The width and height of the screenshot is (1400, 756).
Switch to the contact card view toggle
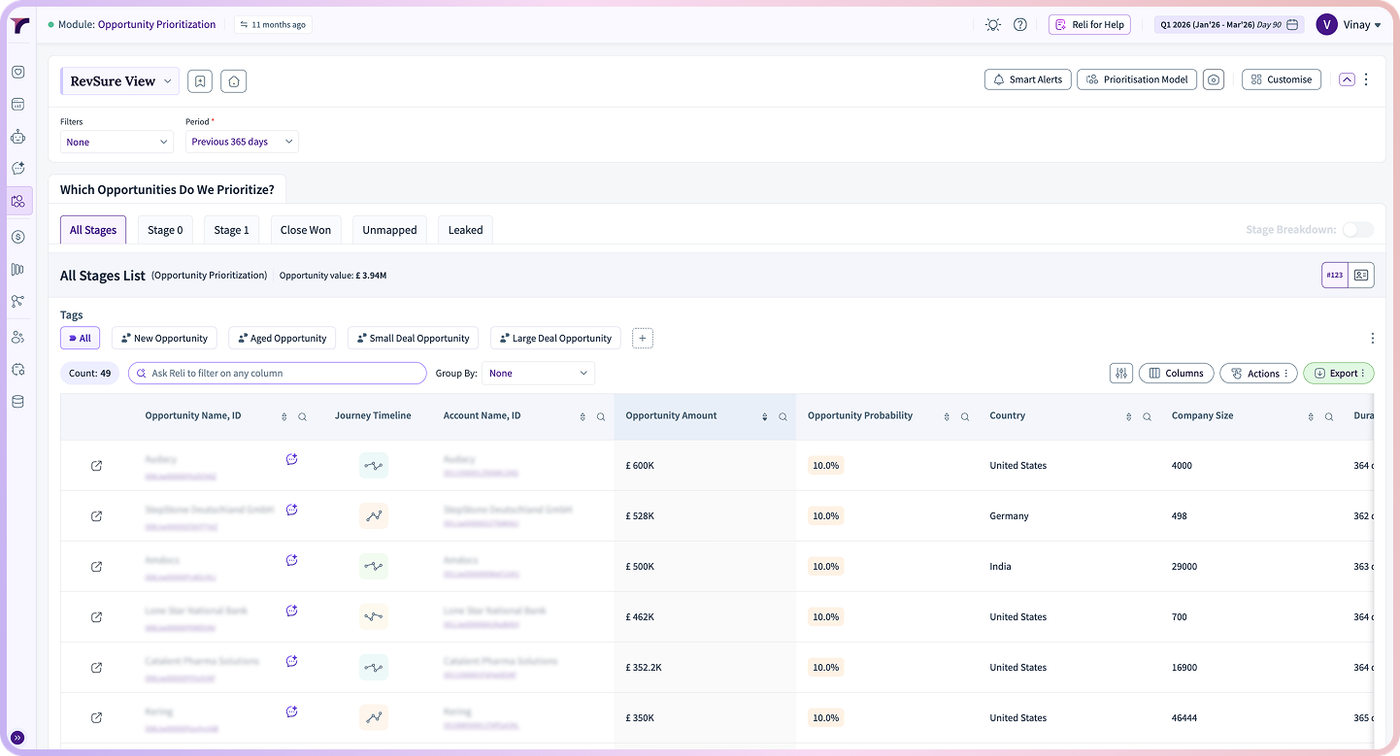(x=1361, y=275)
